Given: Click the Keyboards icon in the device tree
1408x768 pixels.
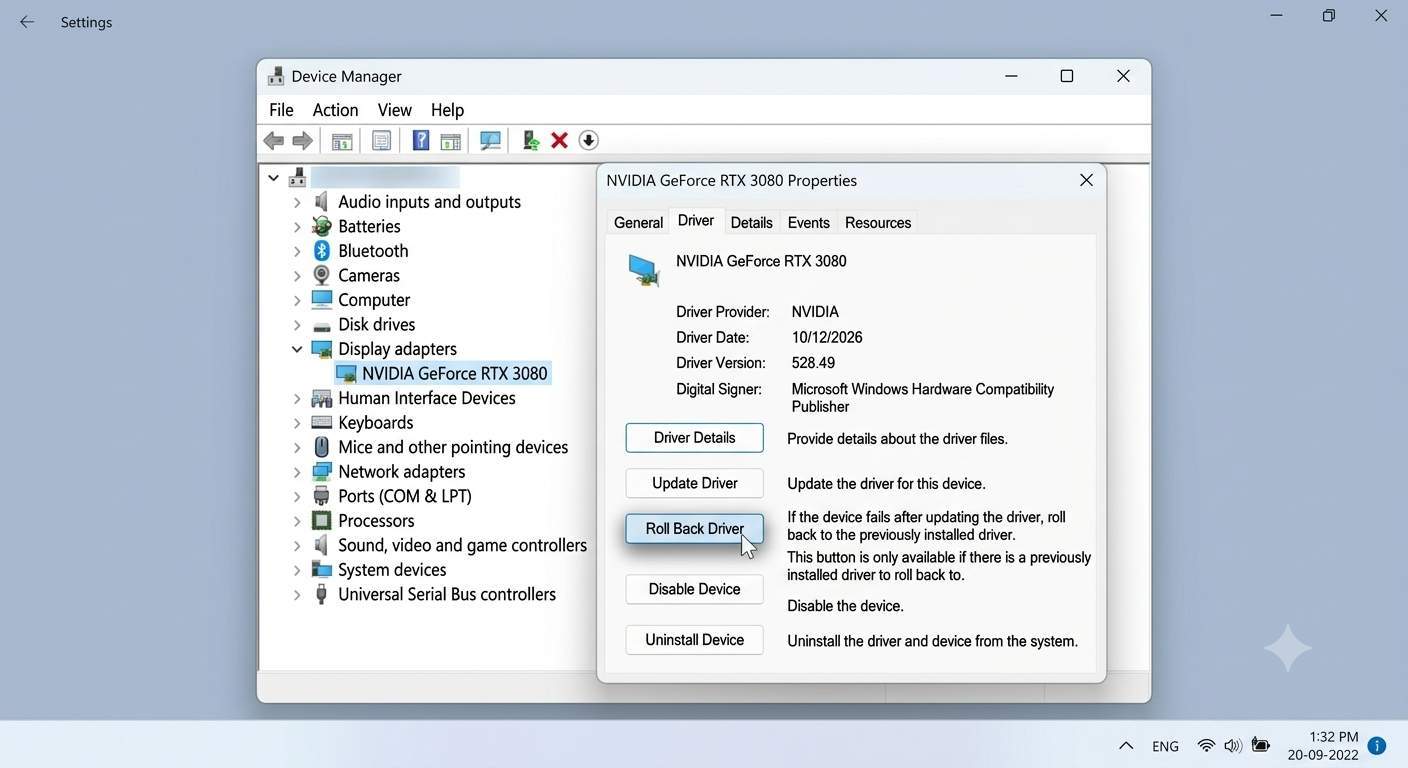Looking at the screenshot, I should [x=322, y=423].
